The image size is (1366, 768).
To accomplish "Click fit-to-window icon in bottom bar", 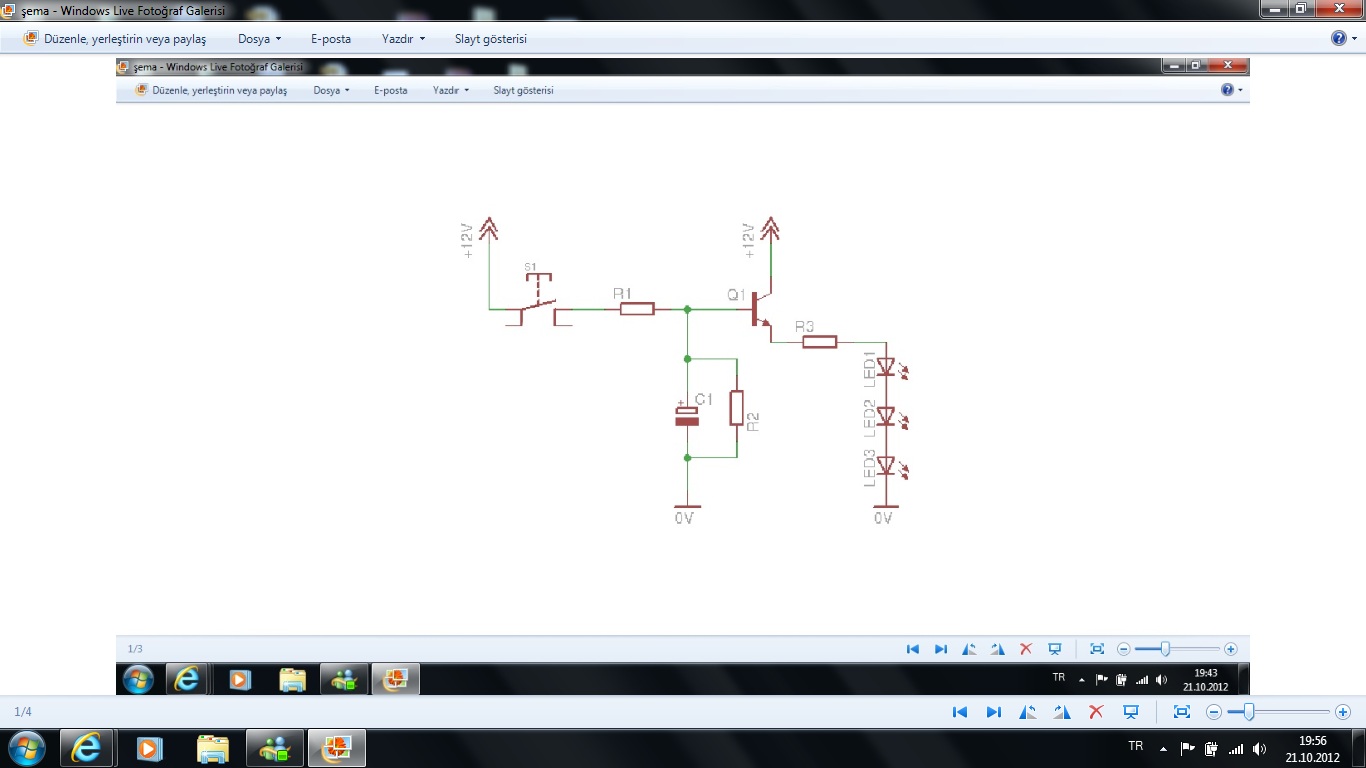I will pyautogui.click(x=1182, y=712).
